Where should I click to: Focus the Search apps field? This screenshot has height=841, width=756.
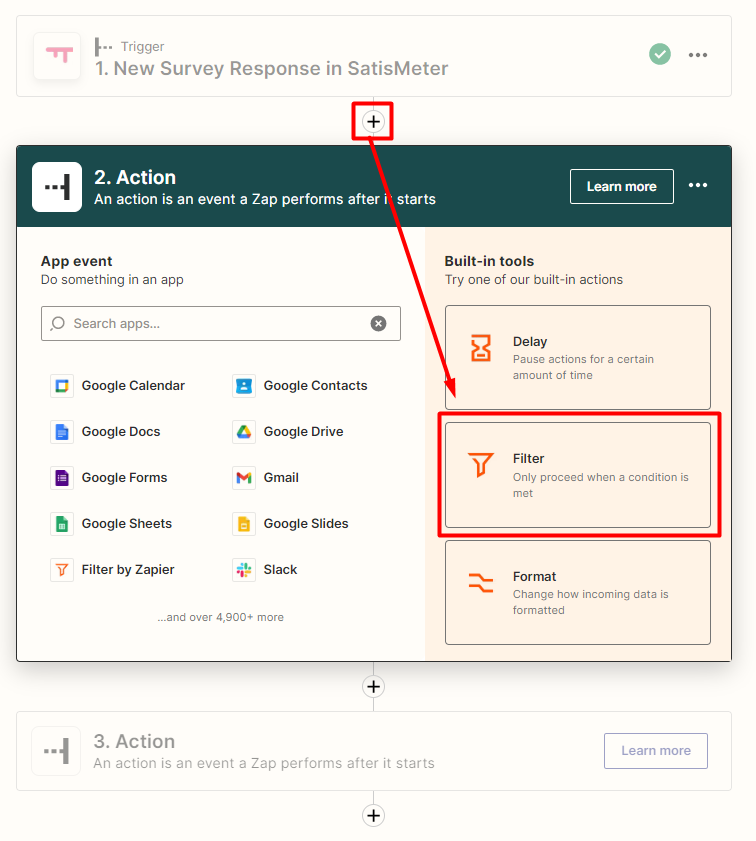[x=221, y=323]
